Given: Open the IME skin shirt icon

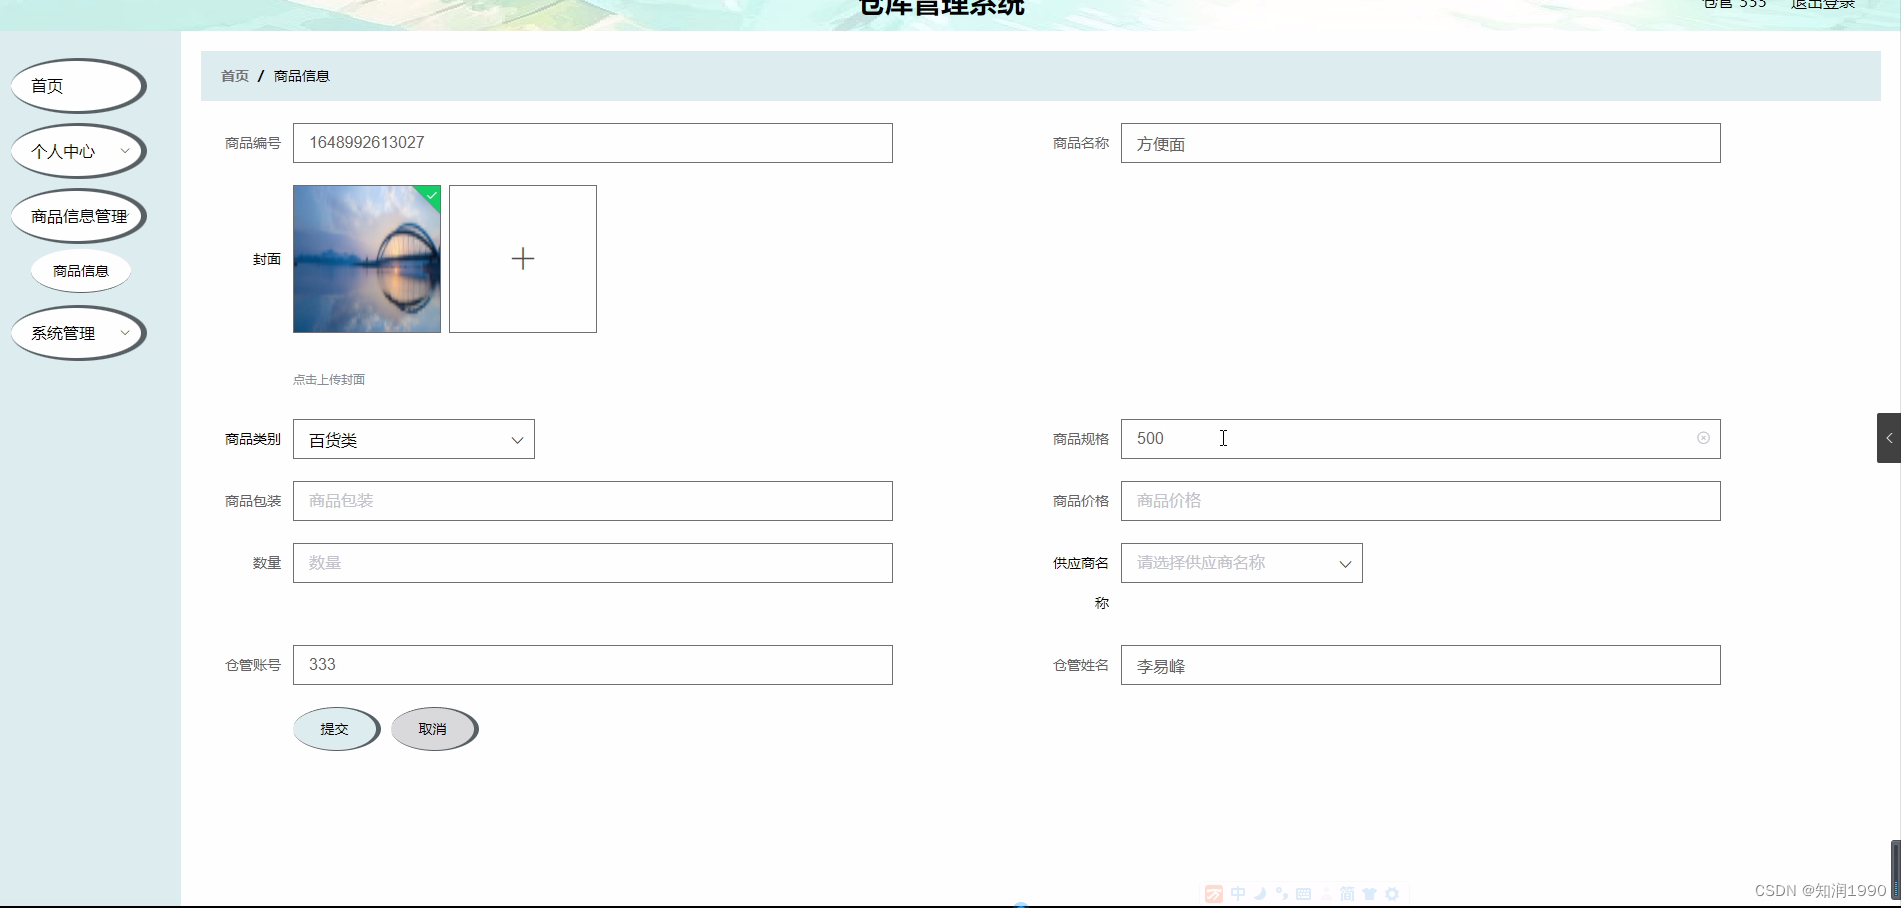Looking at the screenshot, I should (x=1370, y=894).
